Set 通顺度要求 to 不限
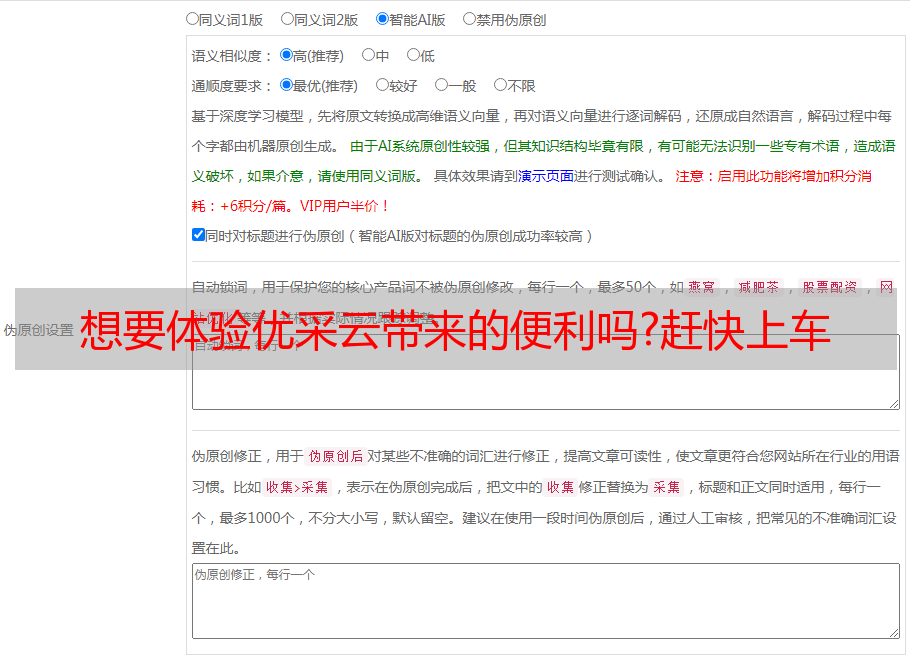 point(500,85)
